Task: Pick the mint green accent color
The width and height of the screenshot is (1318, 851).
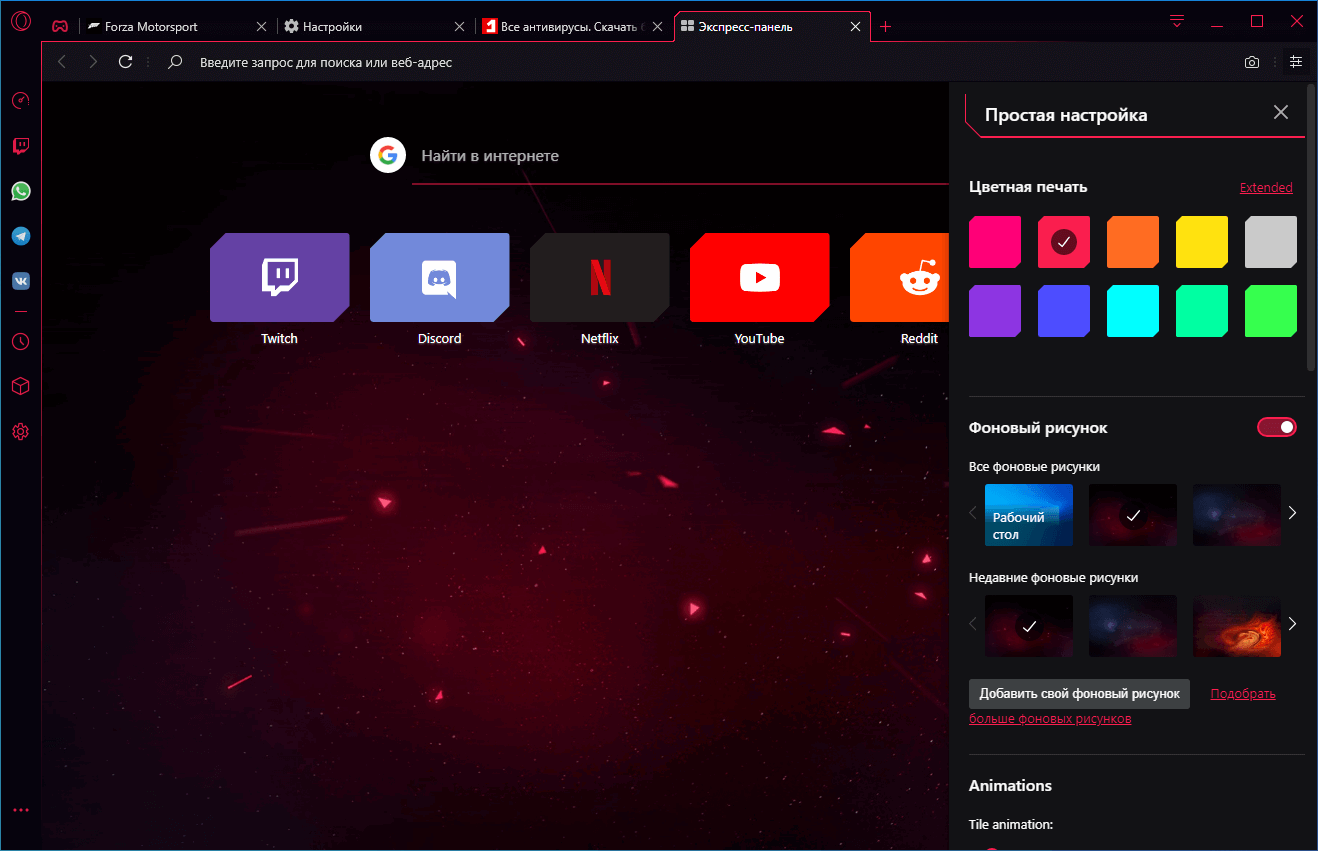Action: pyautogui.click(x=1202, y=311)
